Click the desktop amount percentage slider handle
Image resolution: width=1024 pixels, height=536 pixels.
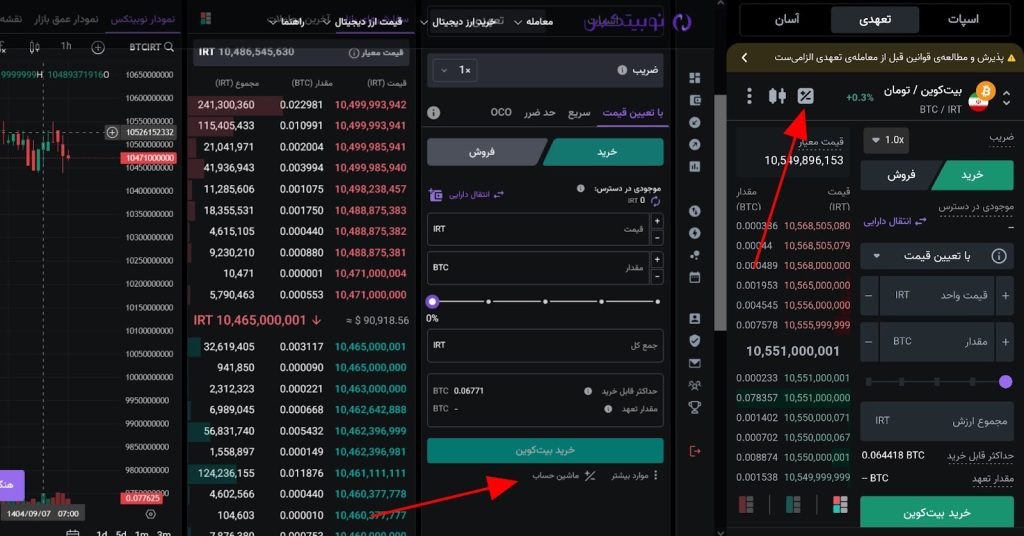pyautogui.click(x=432, y=302)
